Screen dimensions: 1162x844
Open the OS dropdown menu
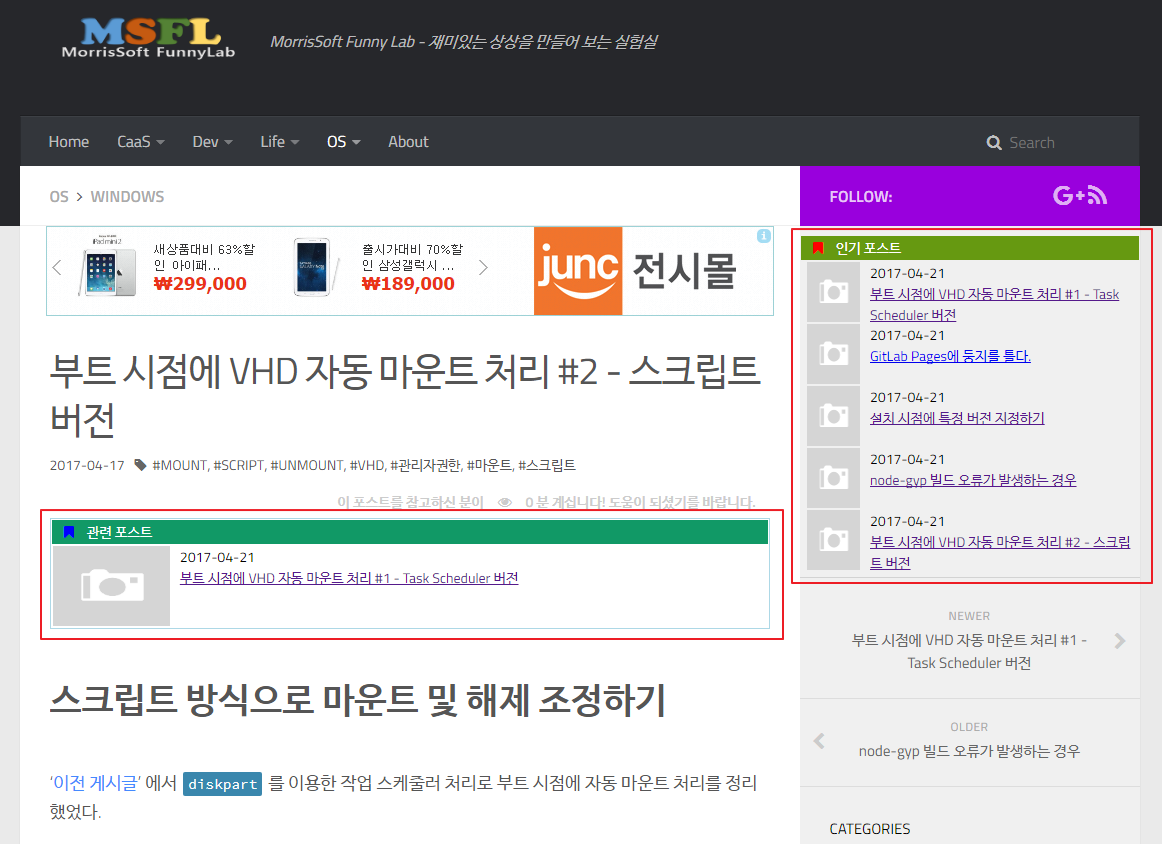click(343, 142)
